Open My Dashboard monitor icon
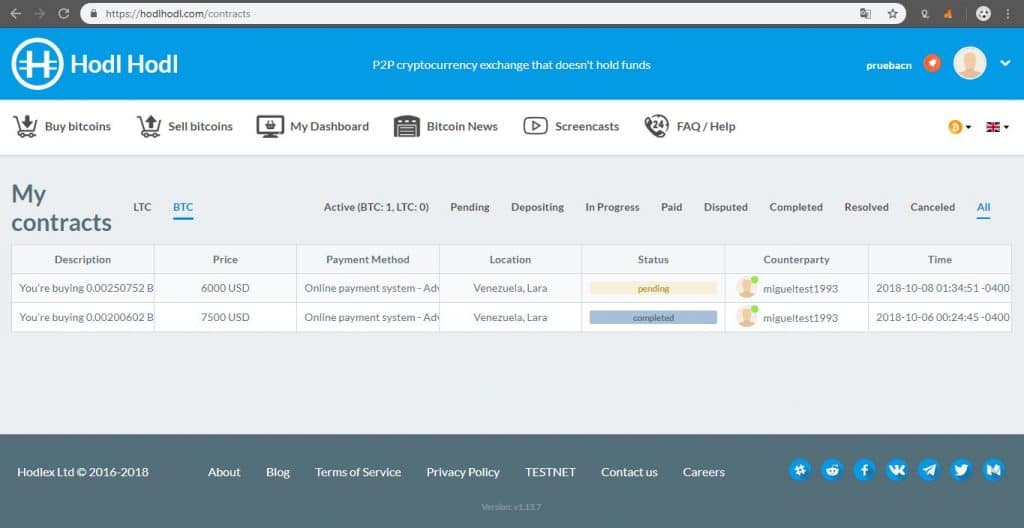 270,126
